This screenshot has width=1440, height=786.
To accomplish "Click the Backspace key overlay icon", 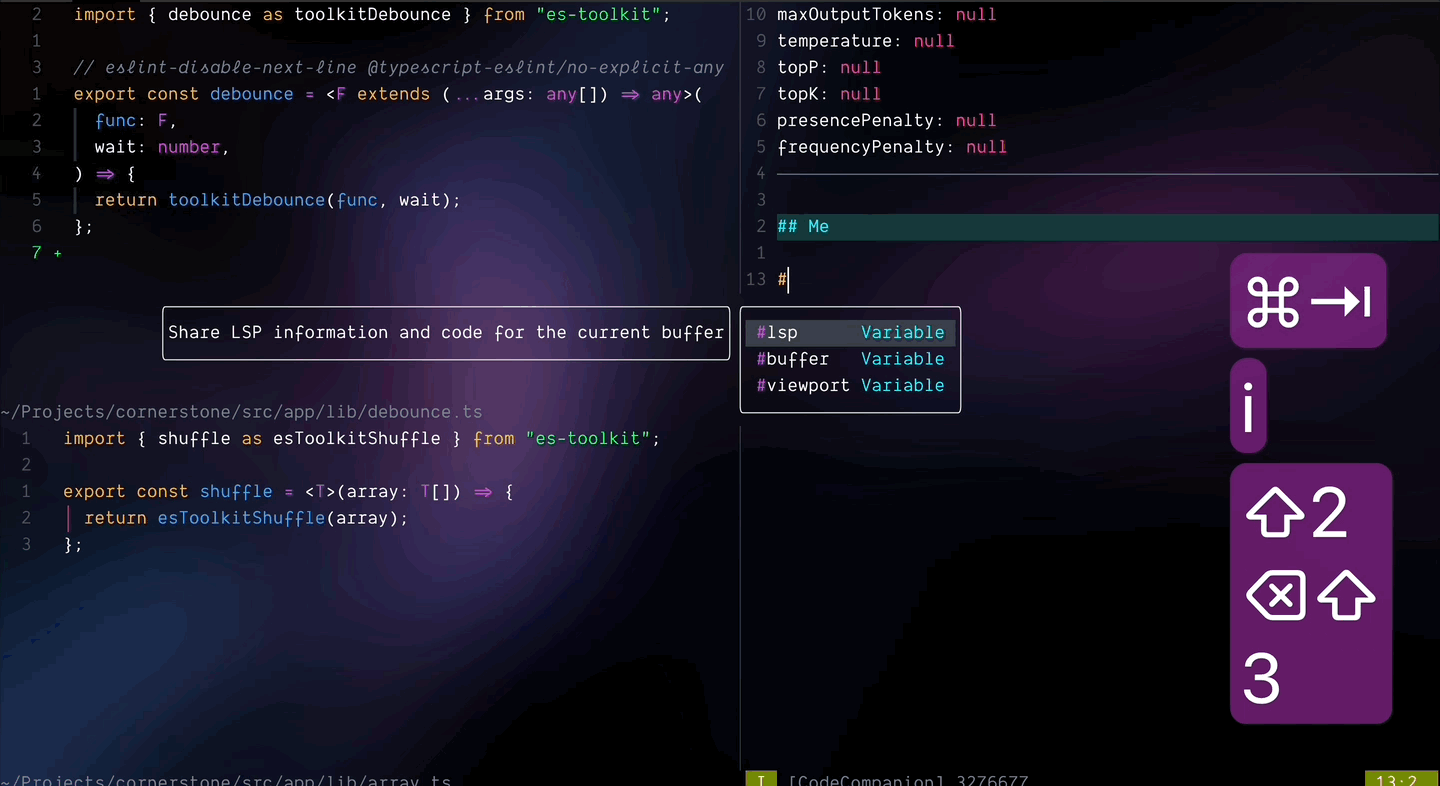I will pyautogui.click(x=1276, y=595).
